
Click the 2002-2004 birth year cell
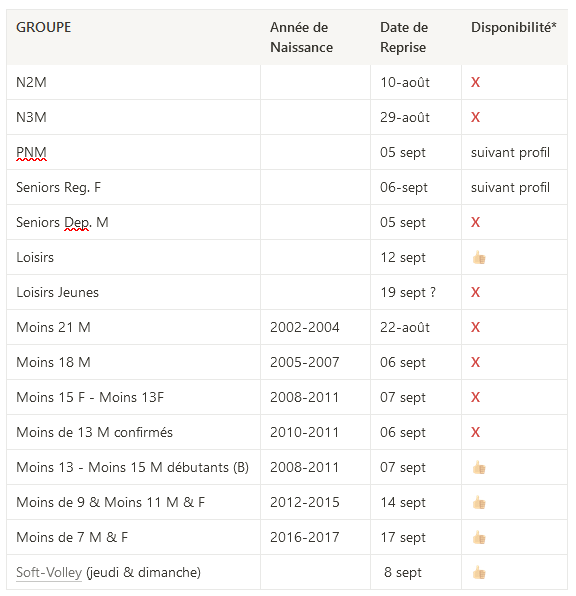305,327
